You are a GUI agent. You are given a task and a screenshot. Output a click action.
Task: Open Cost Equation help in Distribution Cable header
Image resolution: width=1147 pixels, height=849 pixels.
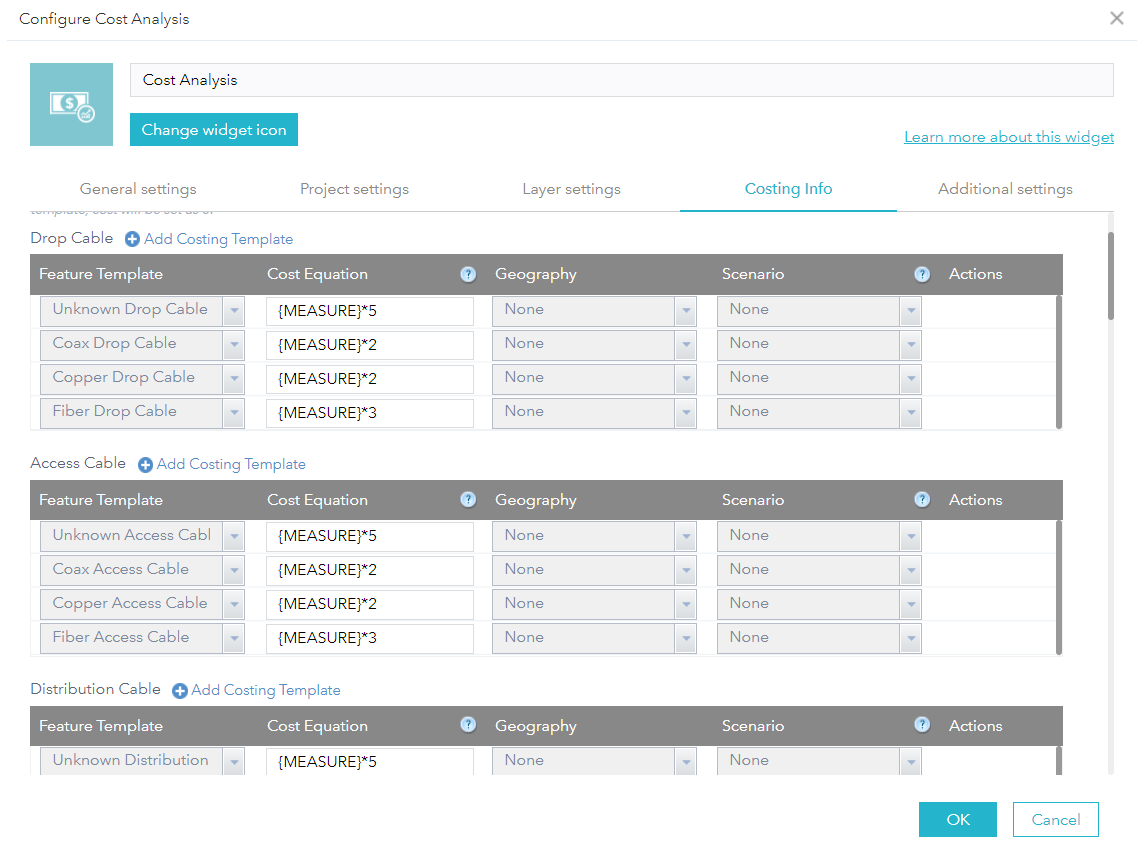468,726
